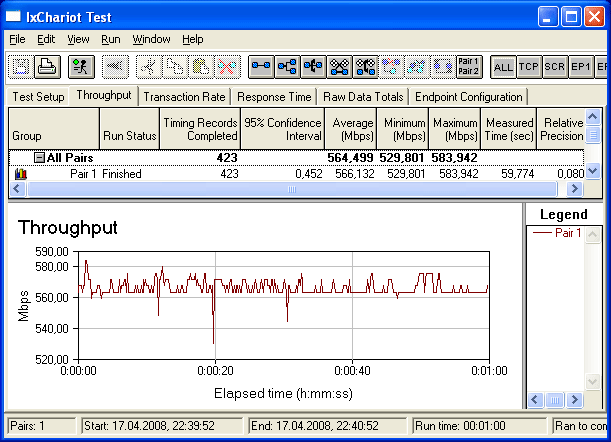
Task: Toggle the ALL filter button
Action: (503, 67)
